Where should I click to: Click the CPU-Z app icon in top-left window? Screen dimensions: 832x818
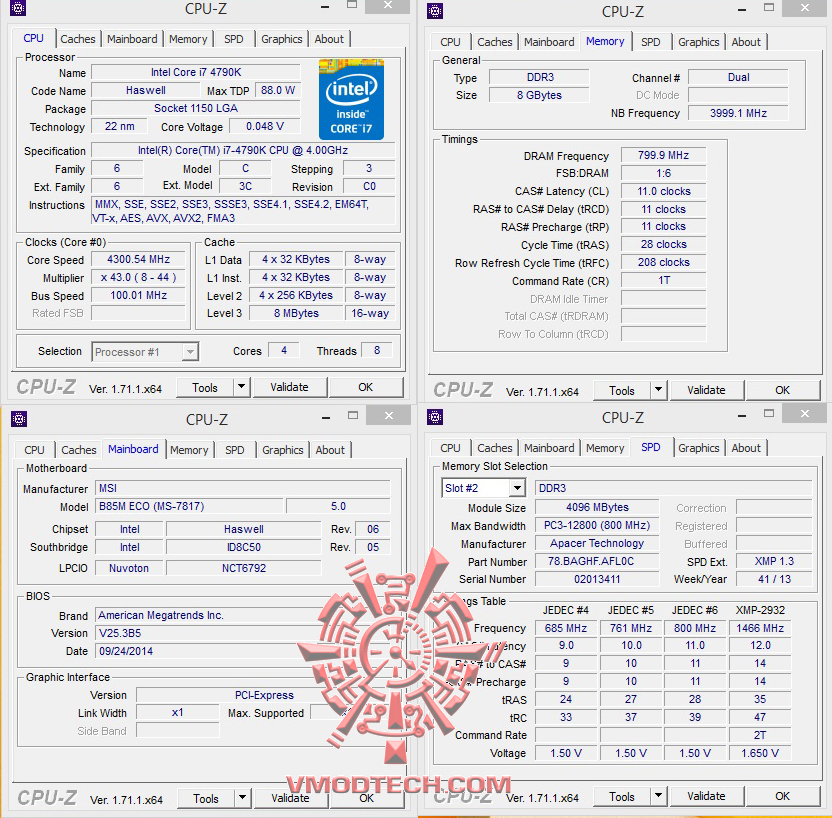coord(18,7)
